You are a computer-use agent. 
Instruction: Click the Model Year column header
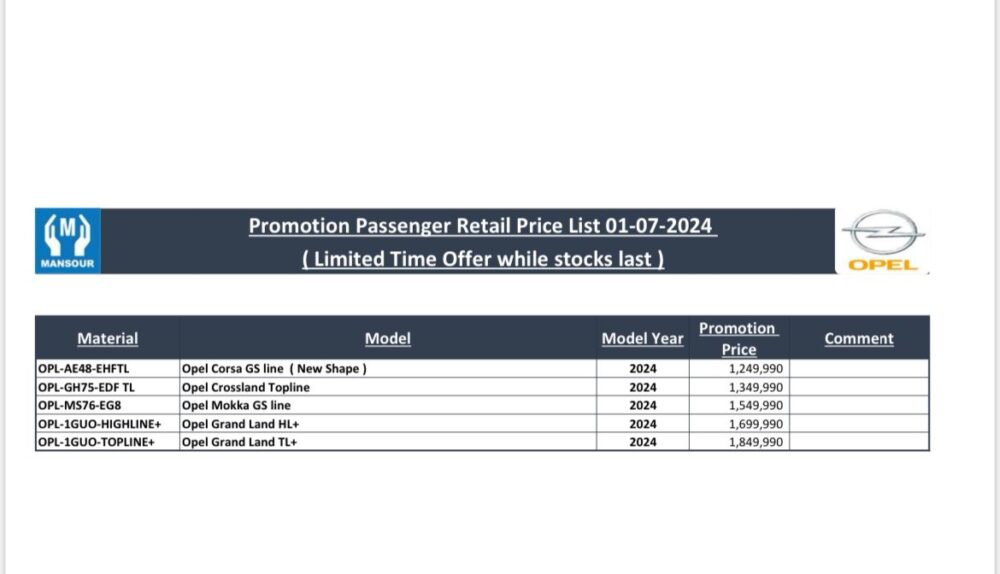[x=642, y=338]
